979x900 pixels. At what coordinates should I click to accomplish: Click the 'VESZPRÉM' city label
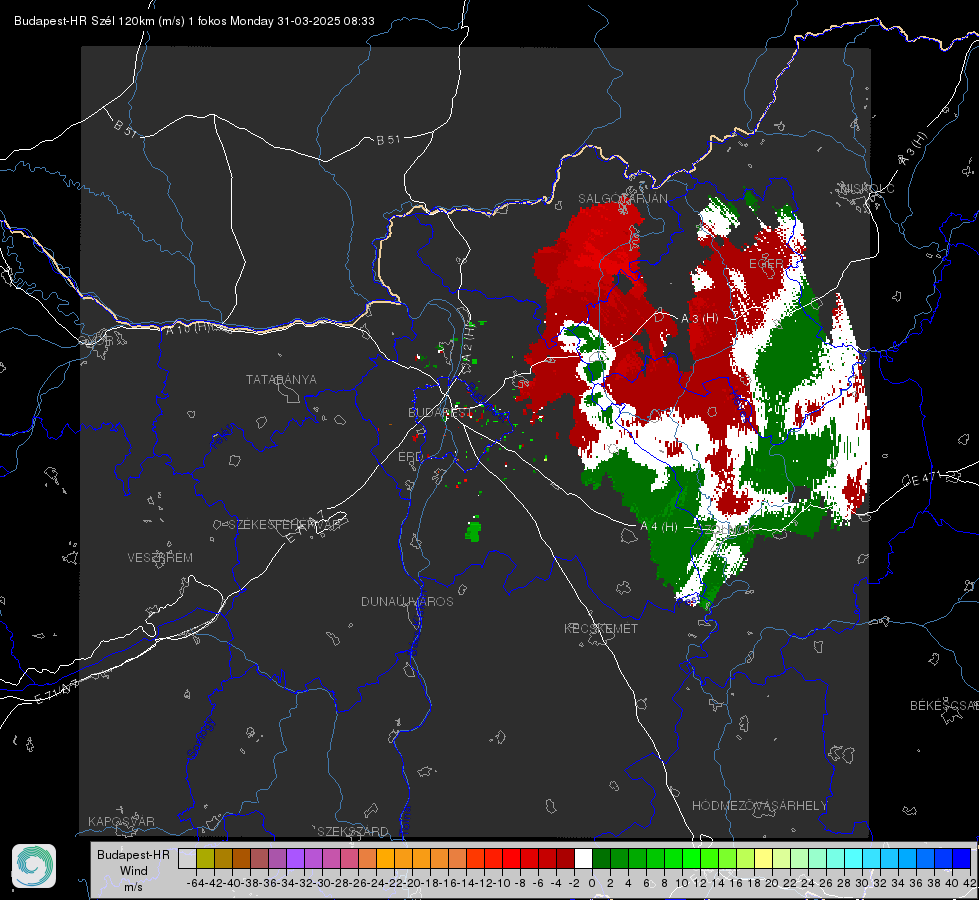(160, 558)
